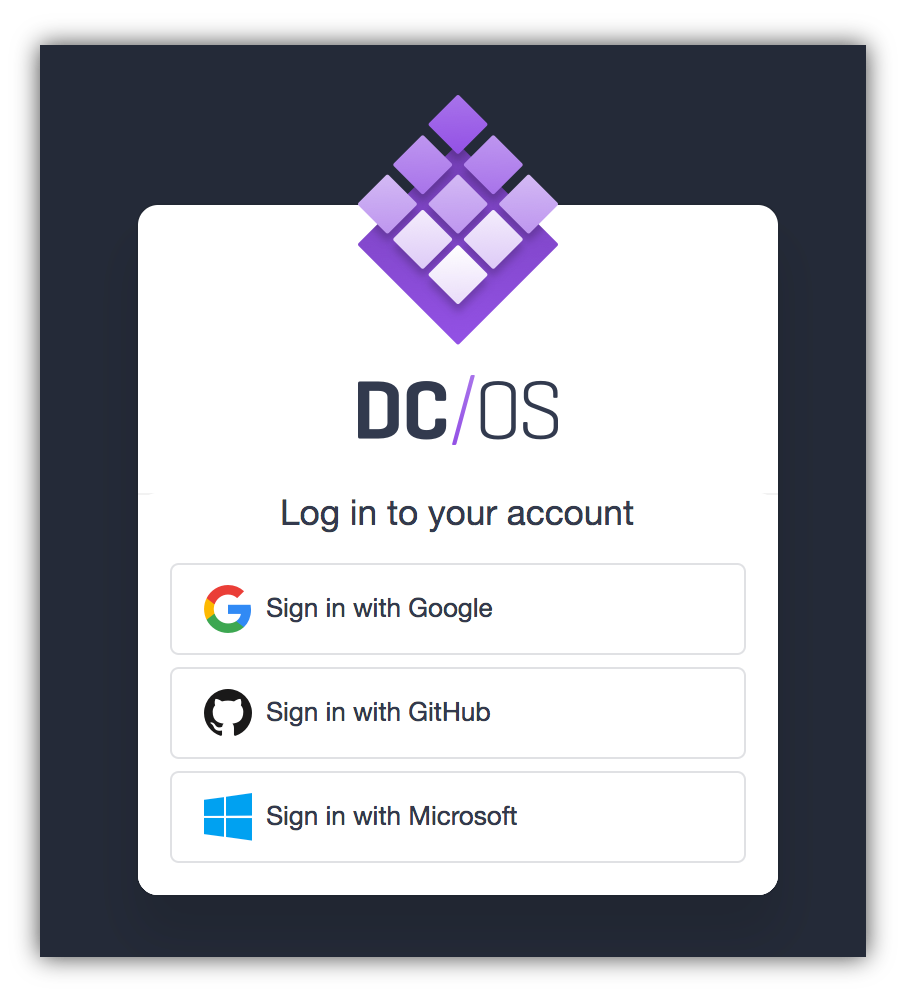Click the center tile of the diamond logo

coord(457,204)
